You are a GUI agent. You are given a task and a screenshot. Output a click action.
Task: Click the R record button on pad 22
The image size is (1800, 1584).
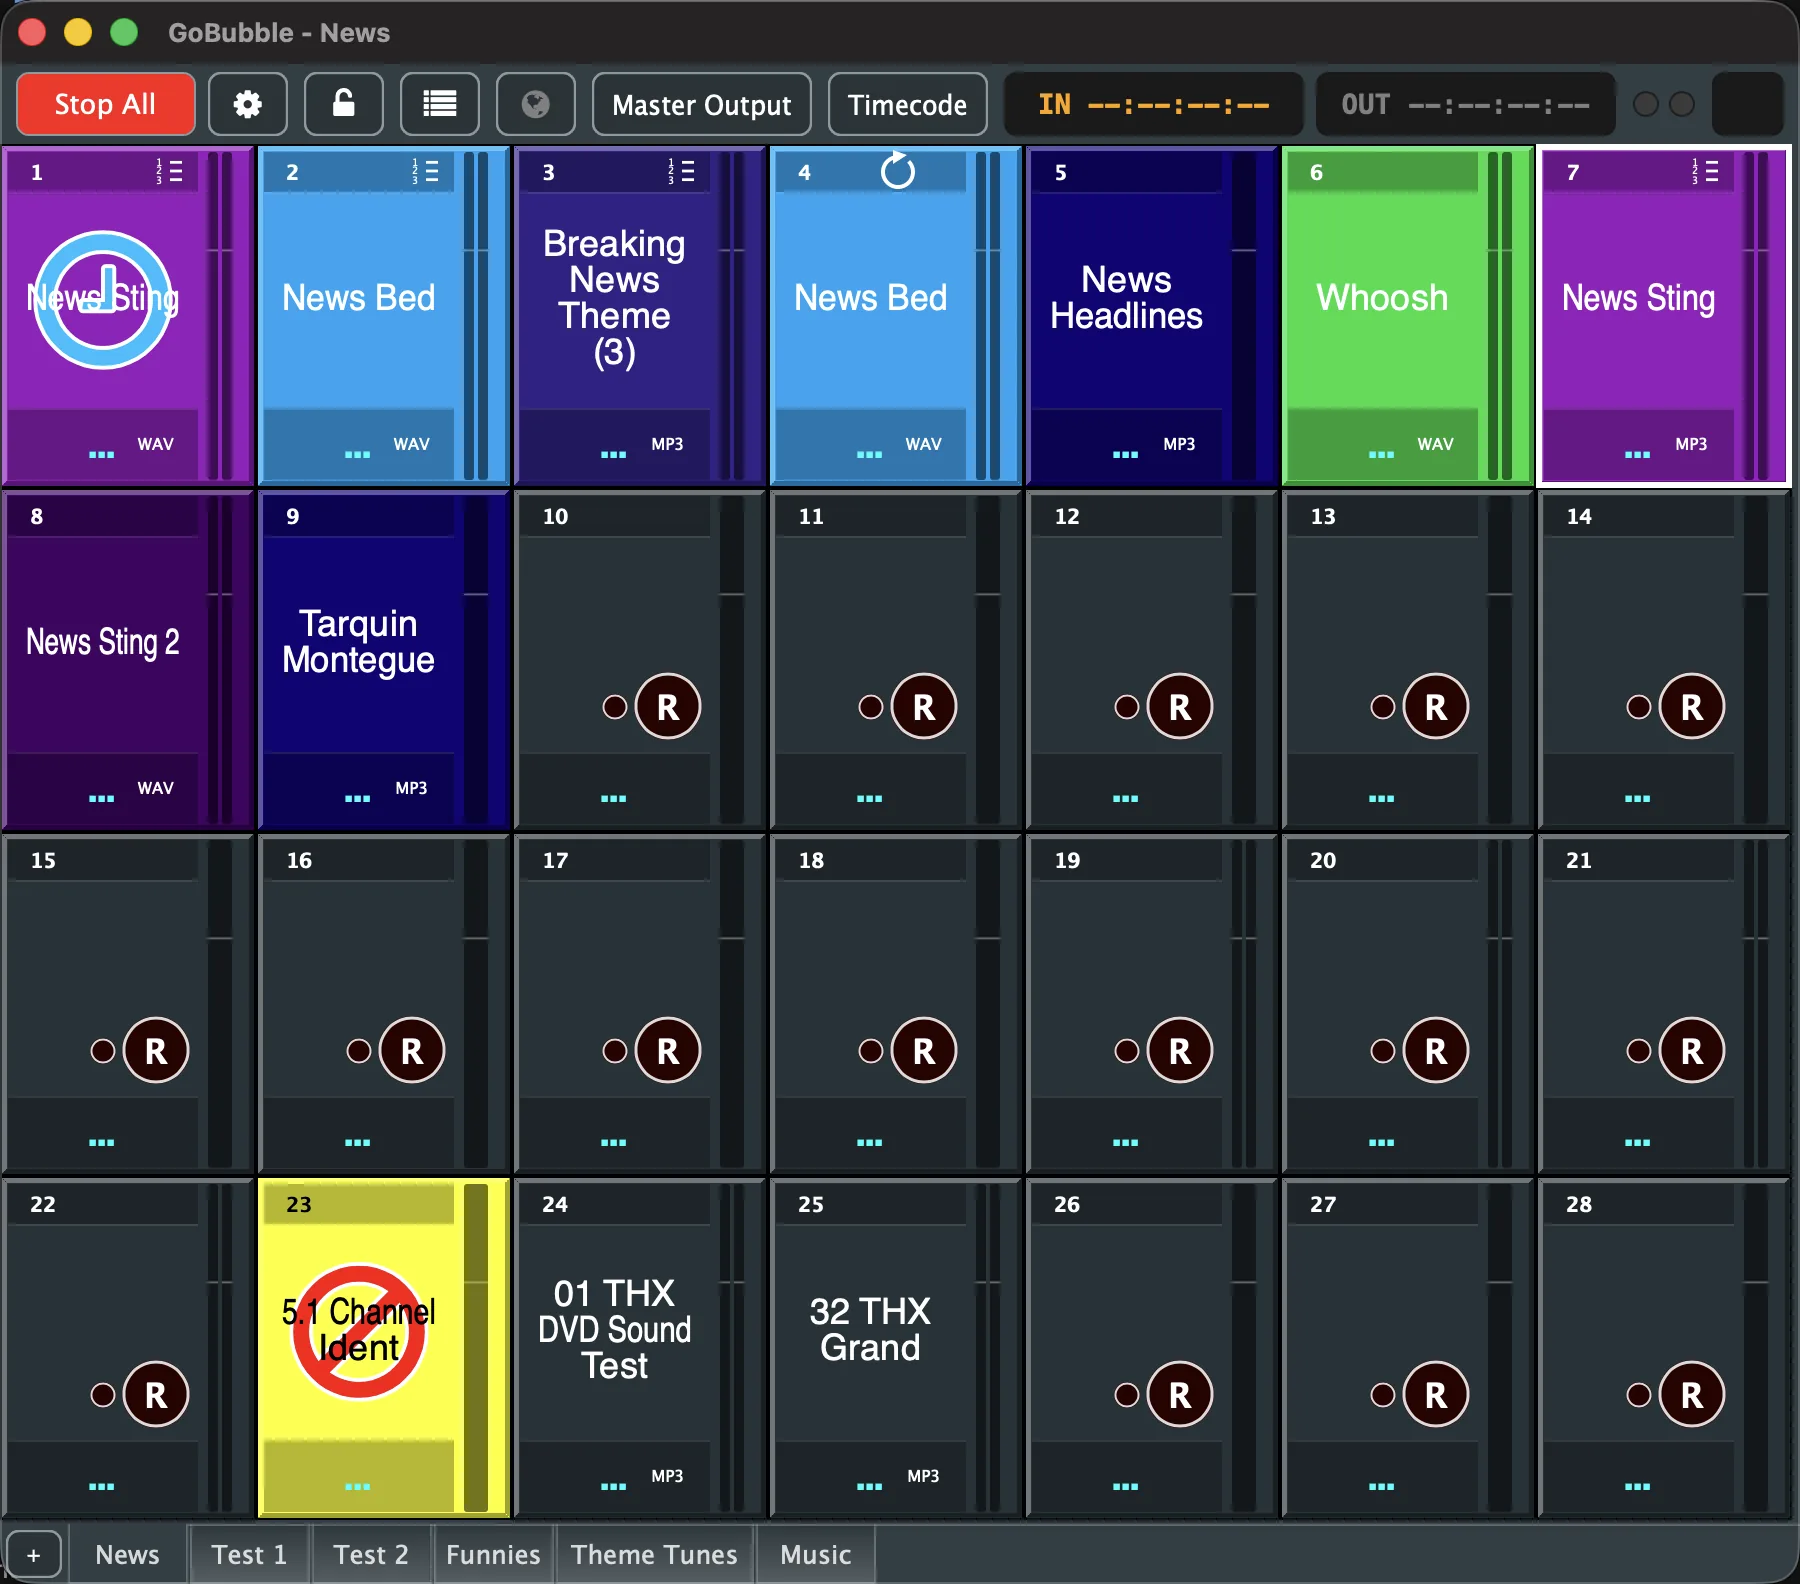pyautogui.click(x=156, y=1394)
